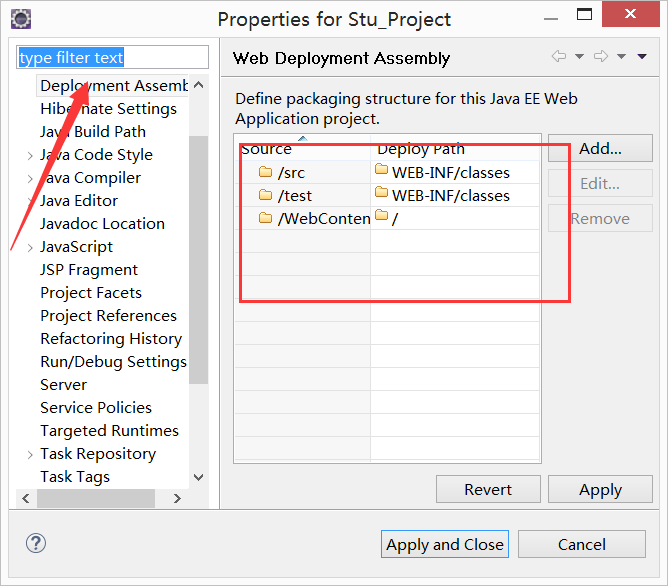The width and height of the screenshot is (668, 586).
Task: Select Targeted Runtimes entry
Action: coord(109,431)
